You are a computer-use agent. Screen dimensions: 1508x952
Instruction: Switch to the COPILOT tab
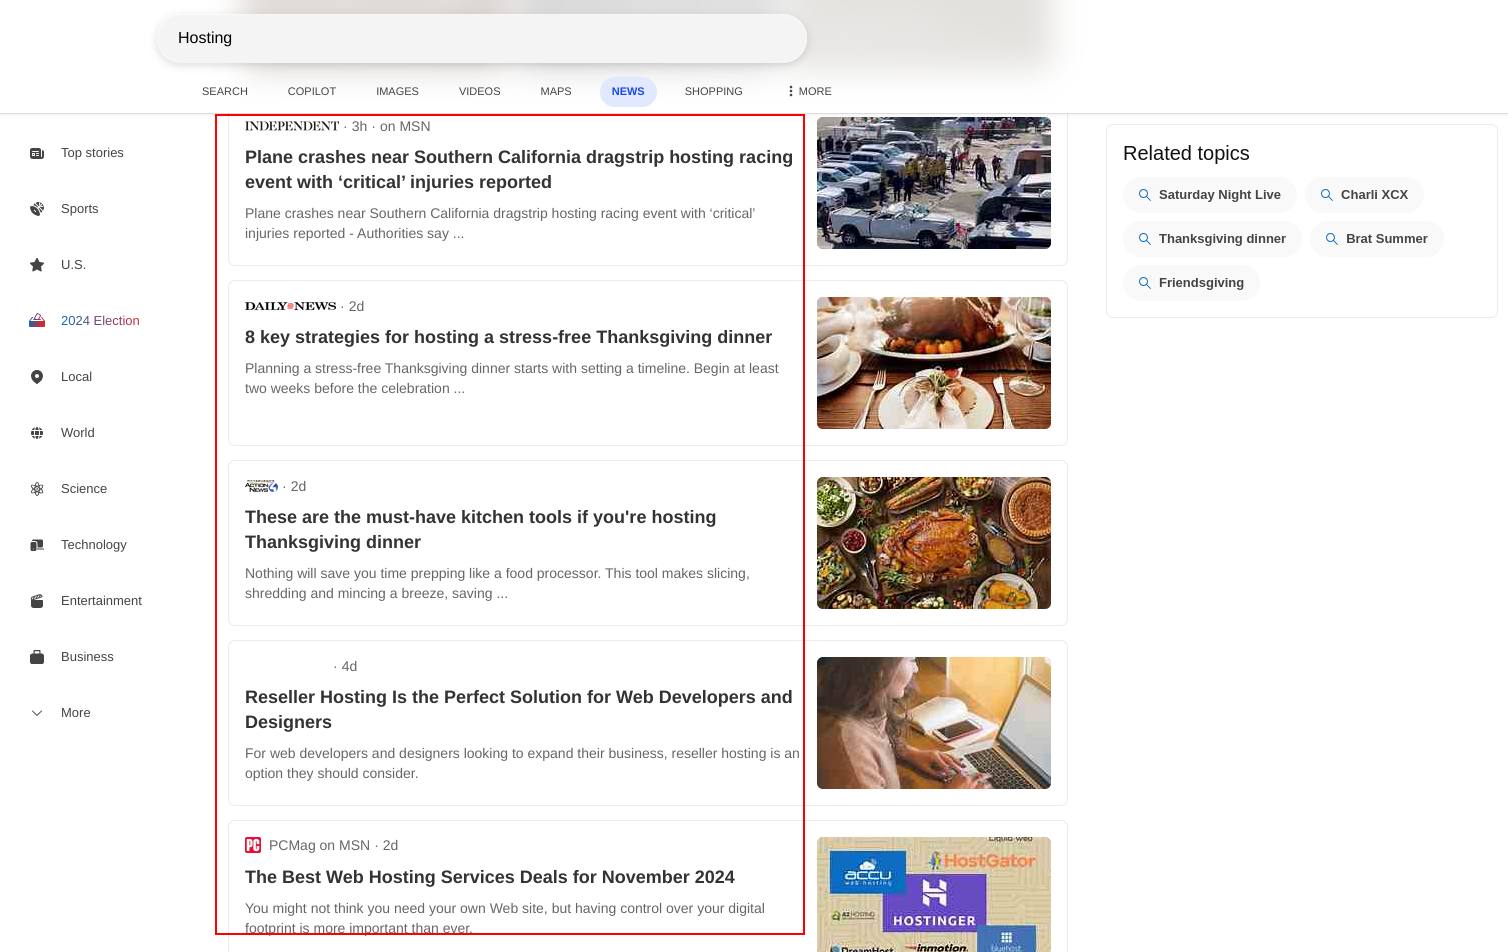pos(312,91)
